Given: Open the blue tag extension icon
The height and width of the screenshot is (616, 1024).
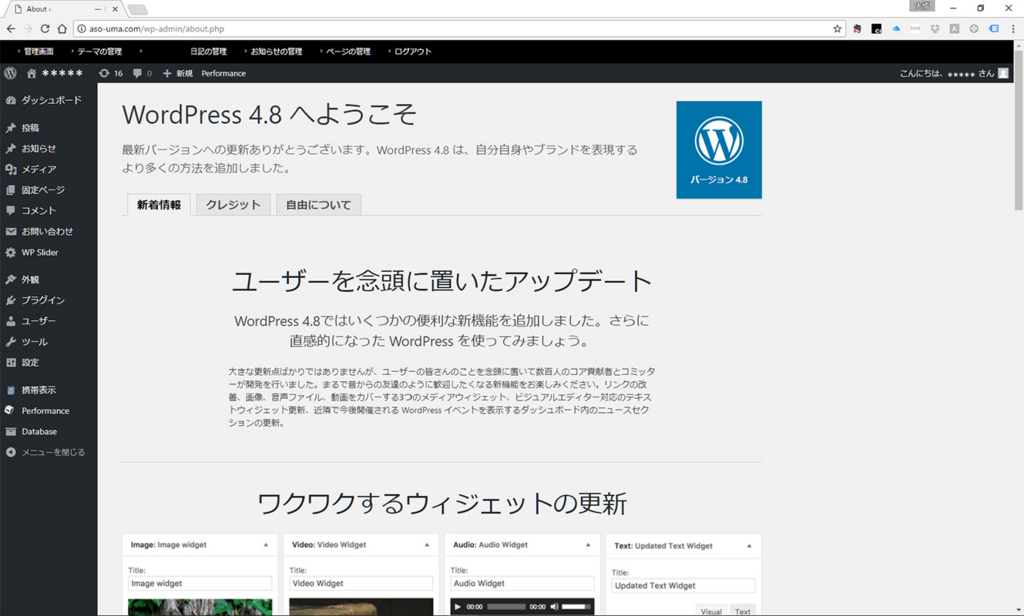Looking at the screenshot, I should [994, 29].
